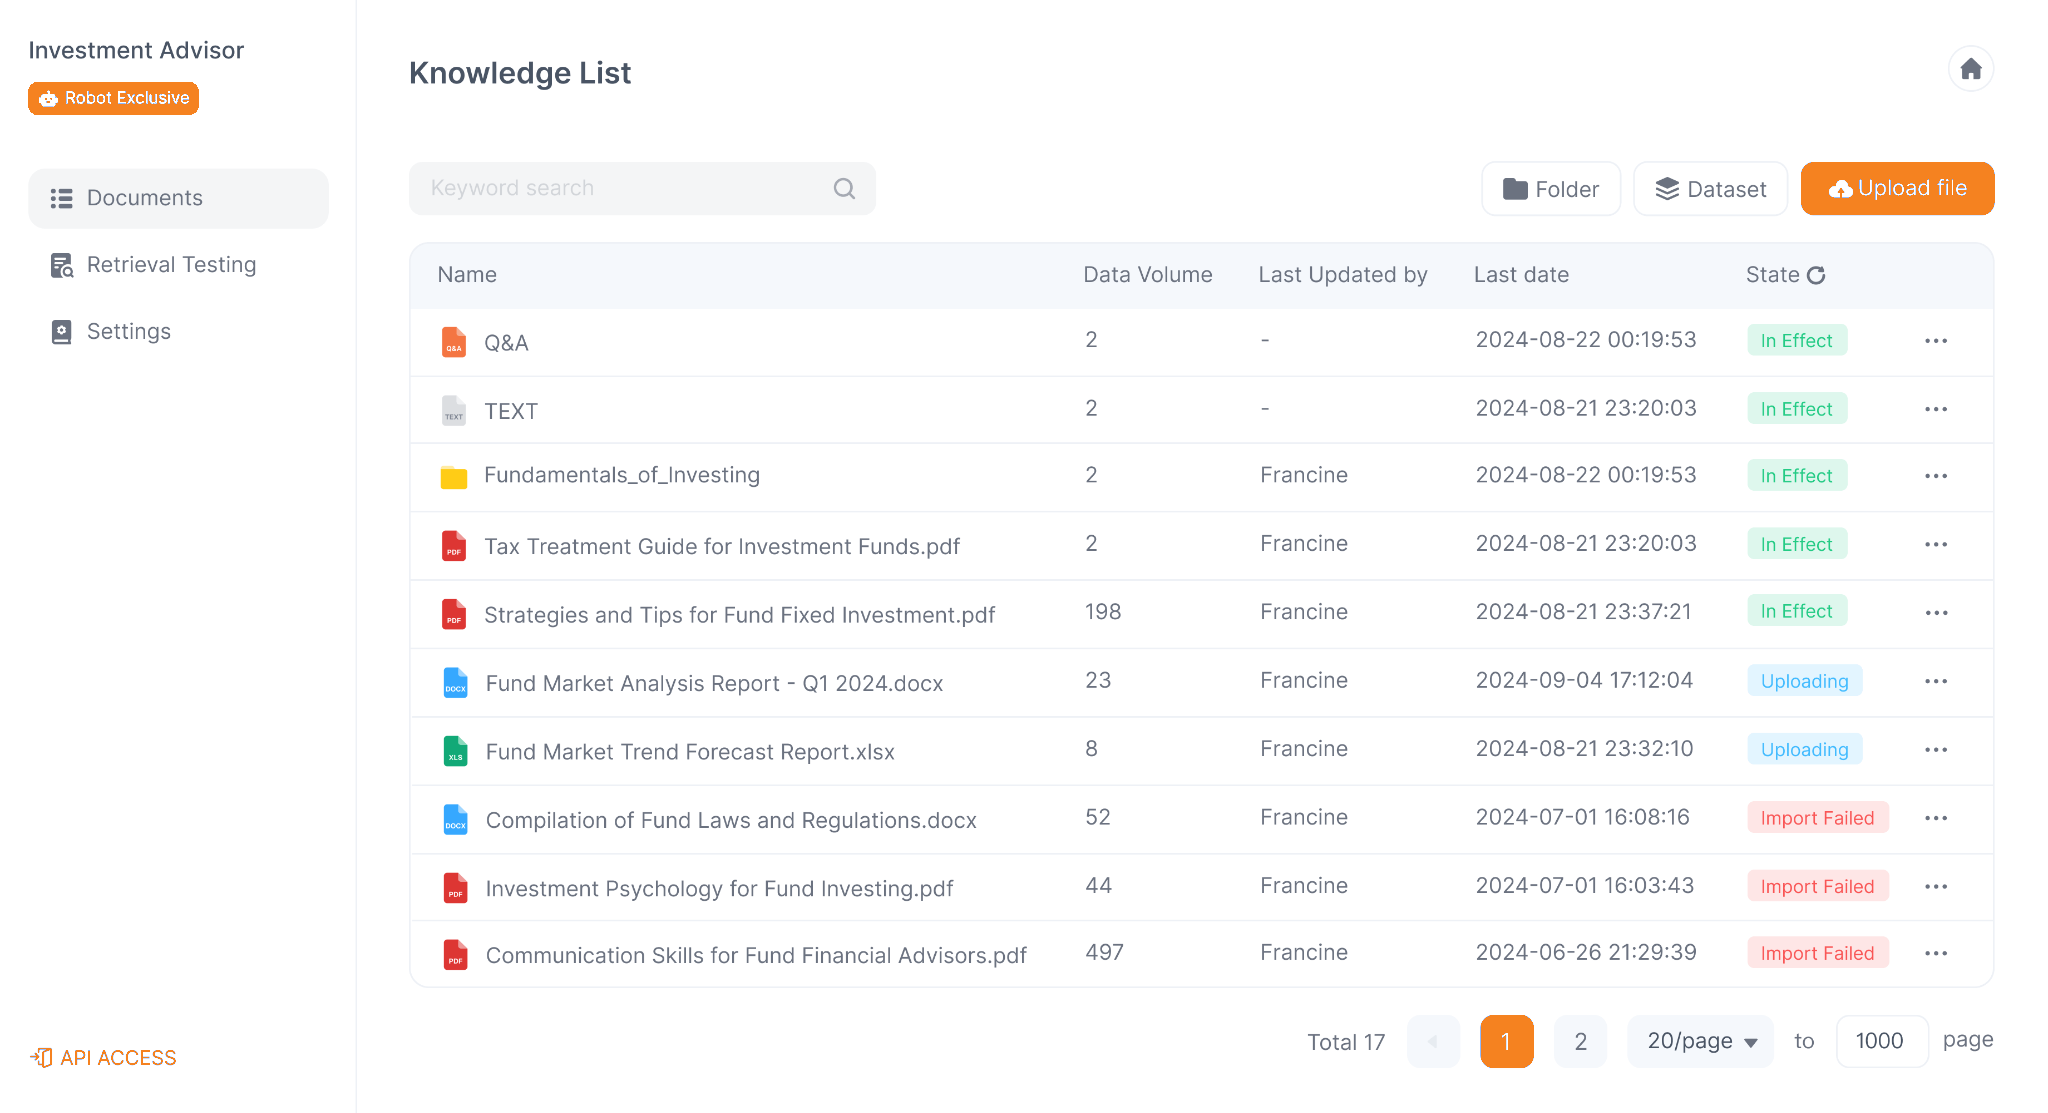This screenshot has width=2048, height=1113.
Task: Click the jump-to page number field
Action: 1882,1041
